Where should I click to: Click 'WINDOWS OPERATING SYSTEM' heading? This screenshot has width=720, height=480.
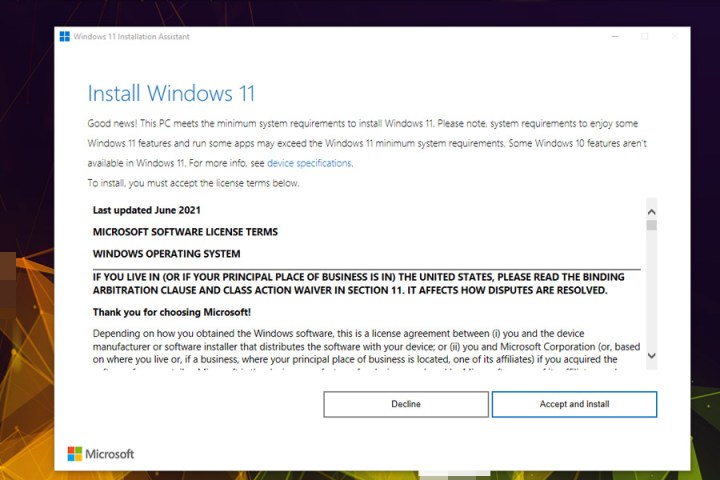coord(166,254)
